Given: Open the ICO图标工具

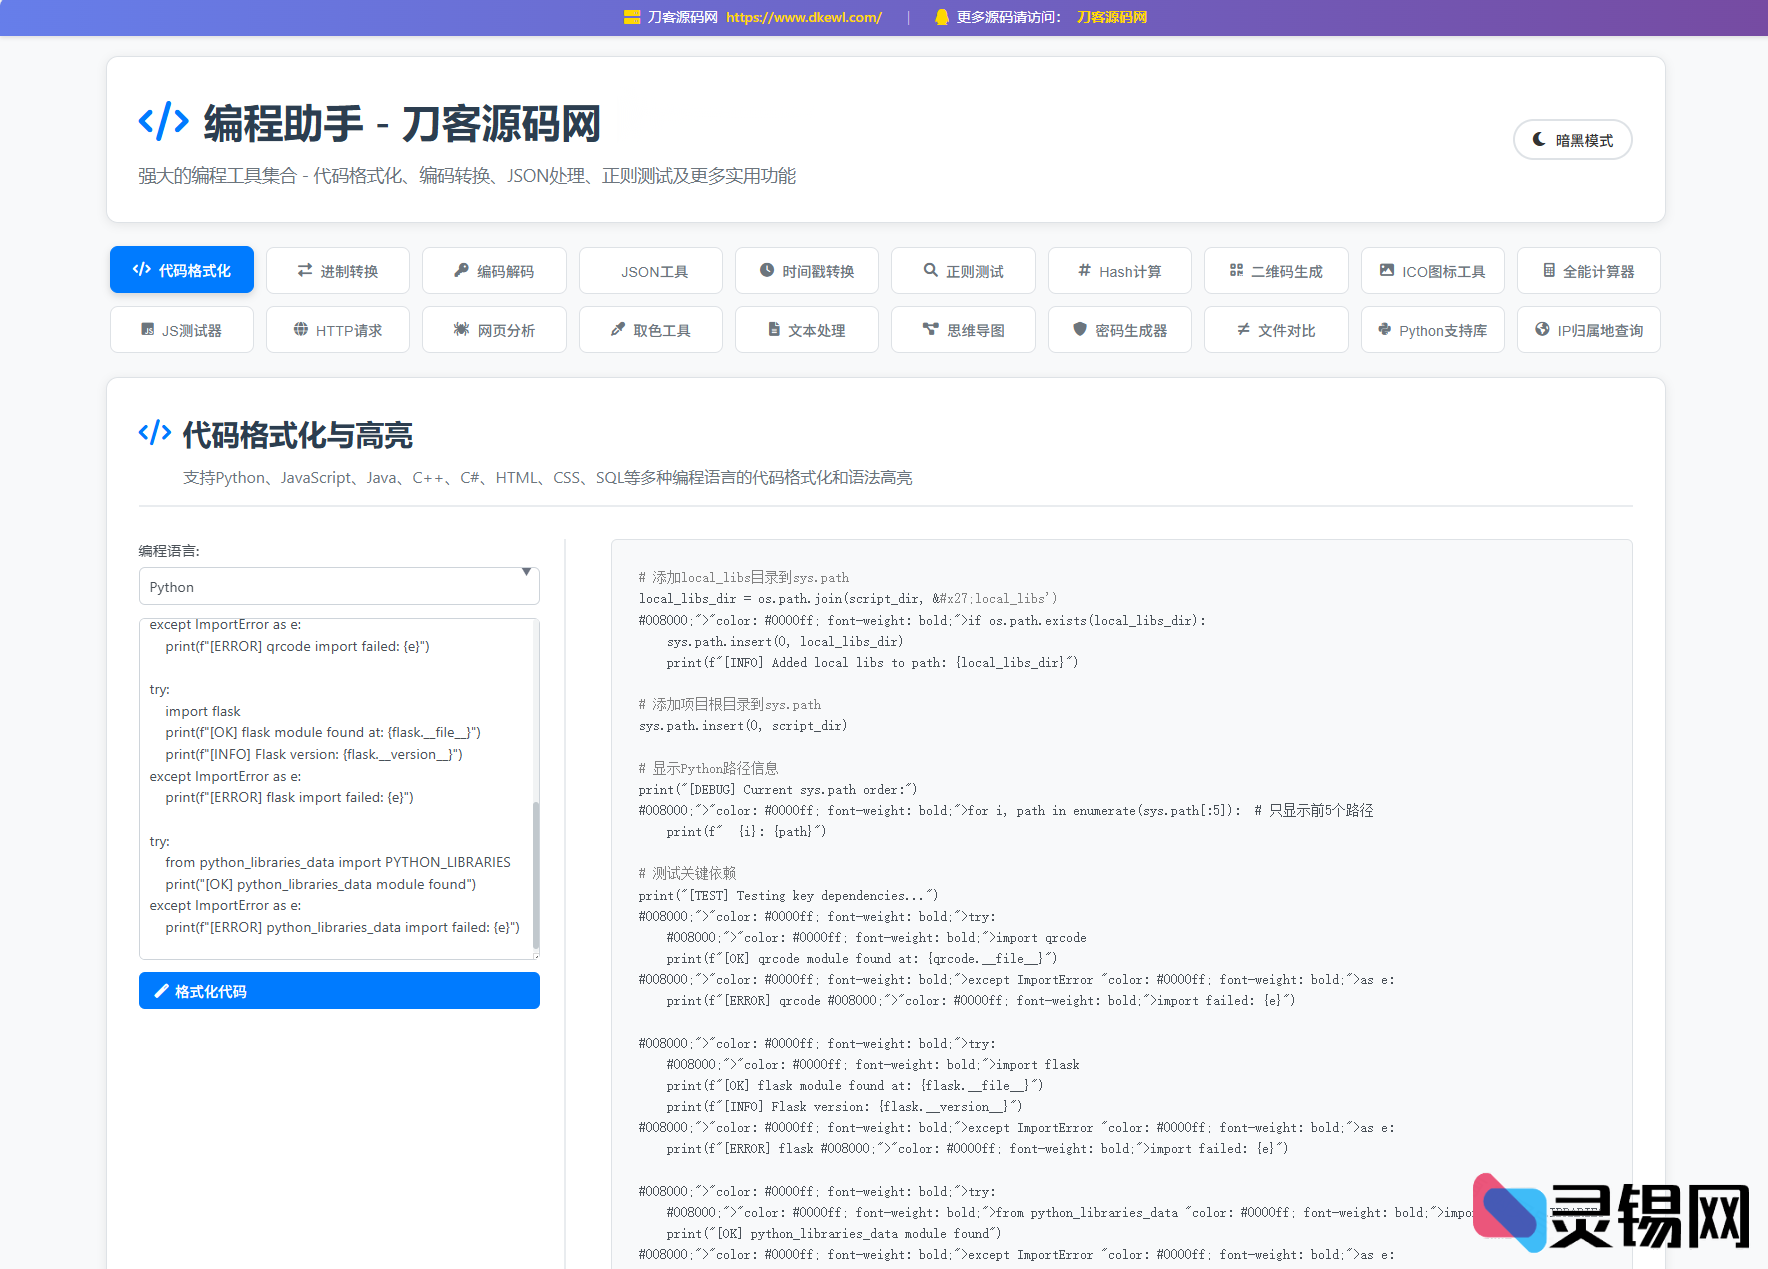Looking at the screenshot, I should point(1432,270).
